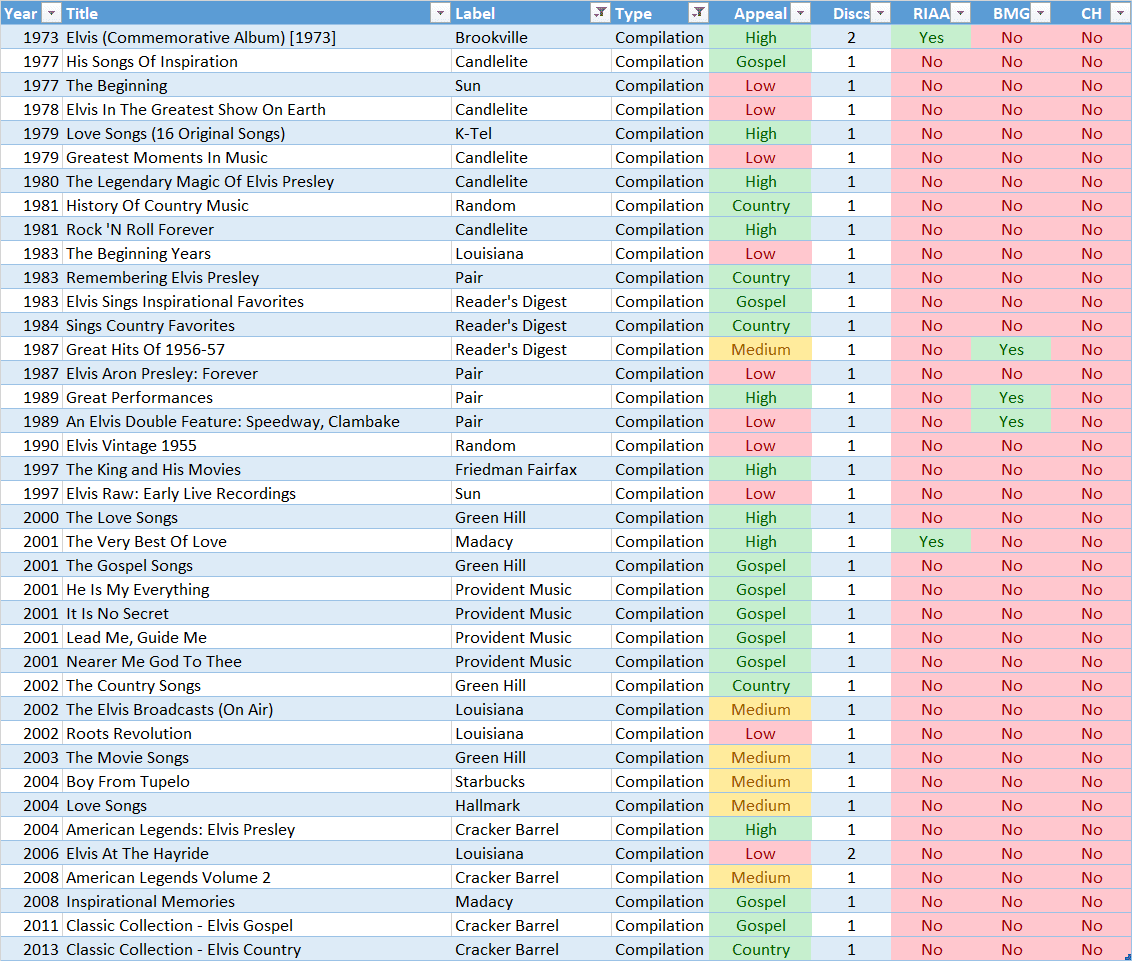Screen dimensions: 1132x961
Task: Open the BMG column filter dropdown
Action: point(1040,13)
